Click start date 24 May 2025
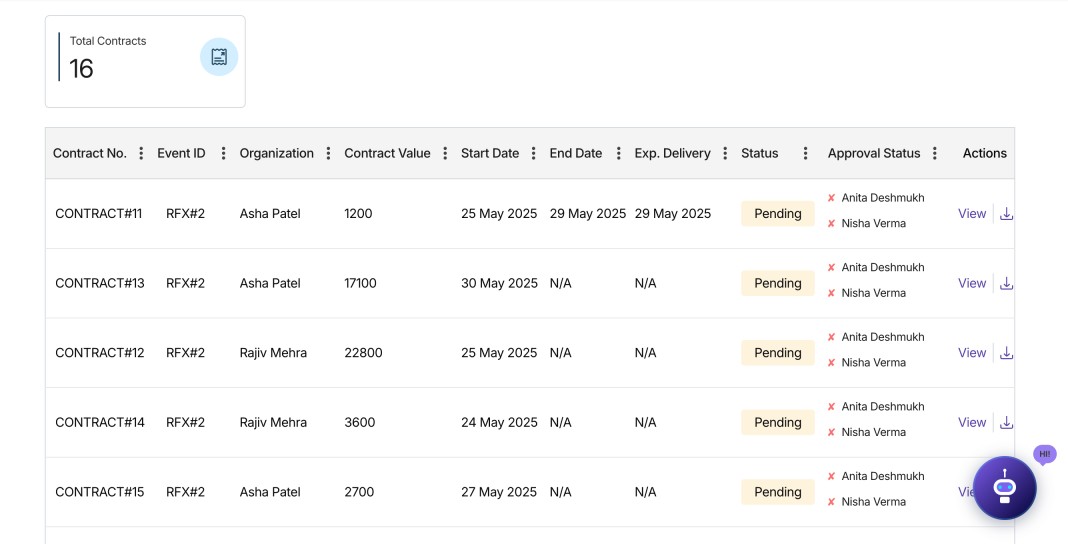This screenshot has height=544, width=1068. pyautogui.click(x=499, y=422)
